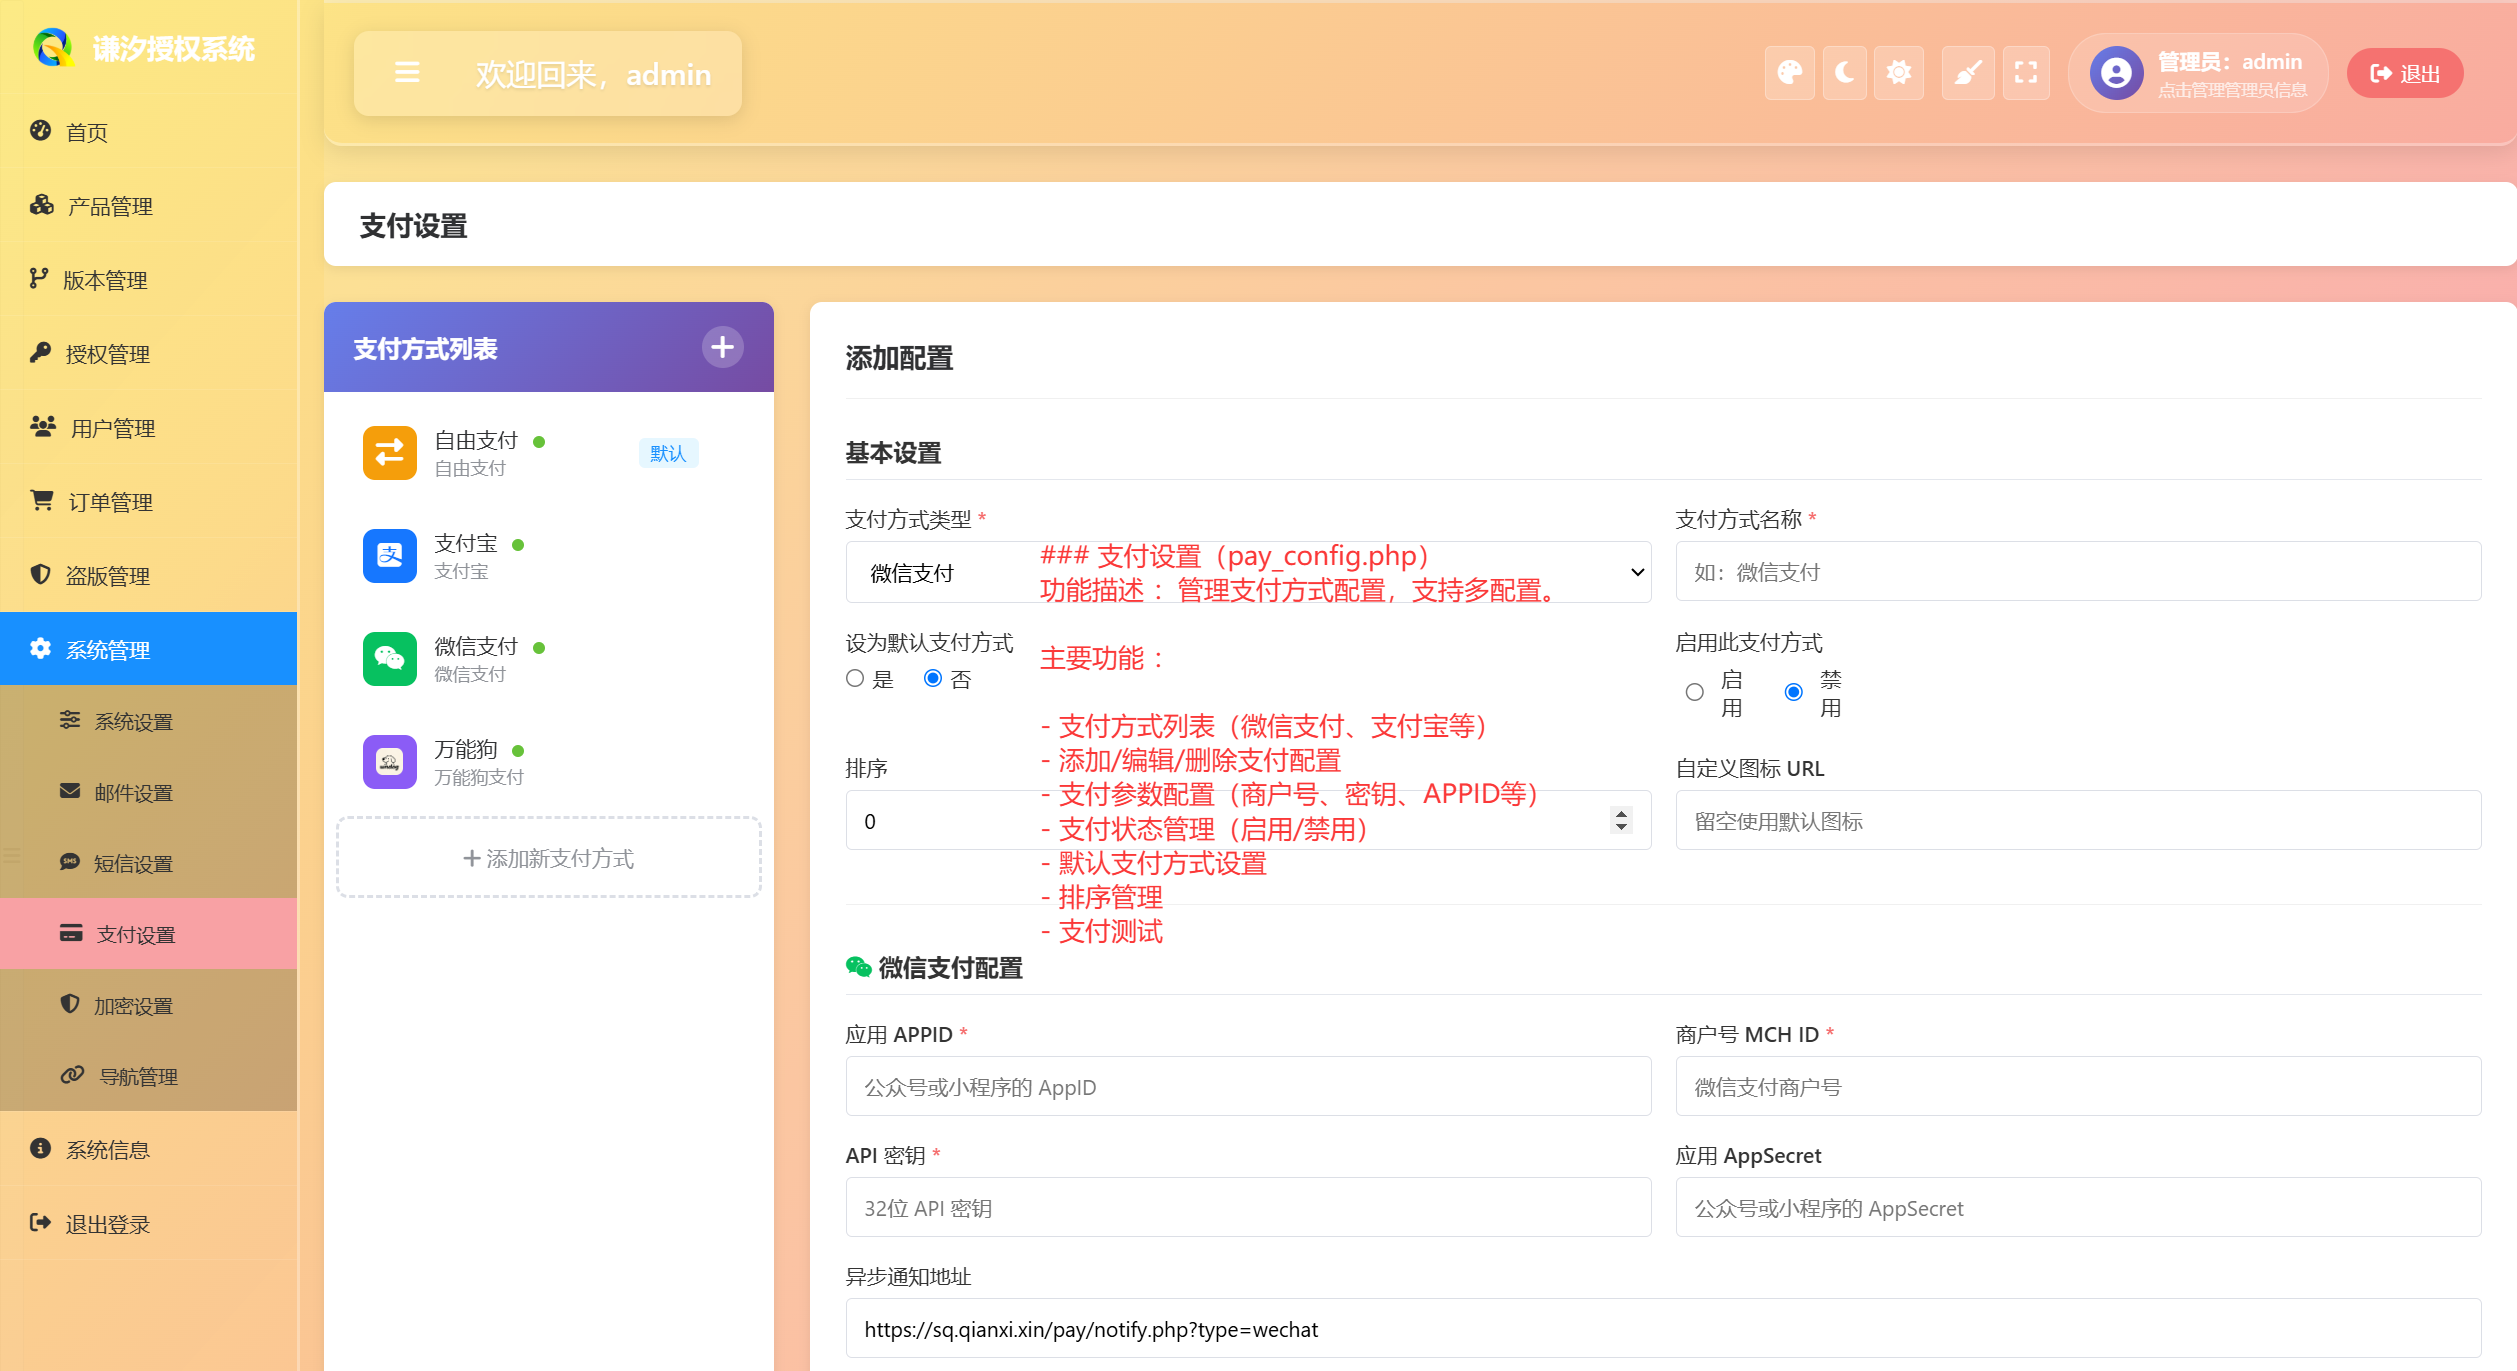Go to 导航管理 submenu item
Image resolution: width=2517 pixels, height=1371 pixels.
pos(148,1076)
